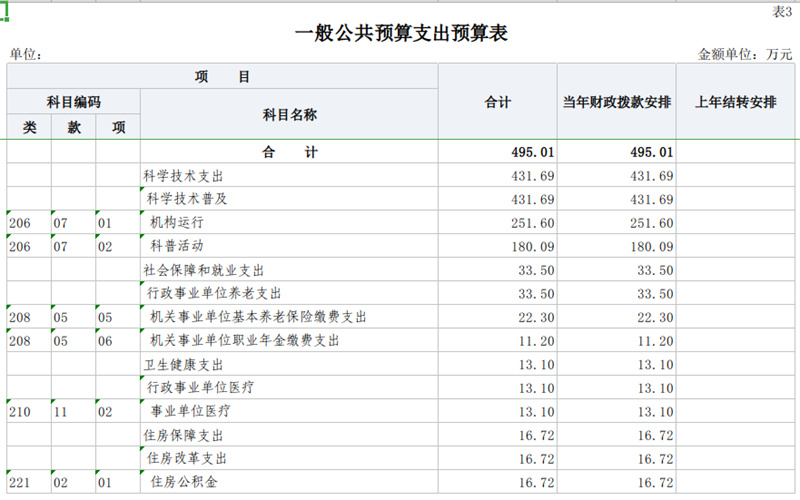Click 合计 value 16.72 for 住房公积金
This screenshot has height=500, width=800.
coord(536,482)
